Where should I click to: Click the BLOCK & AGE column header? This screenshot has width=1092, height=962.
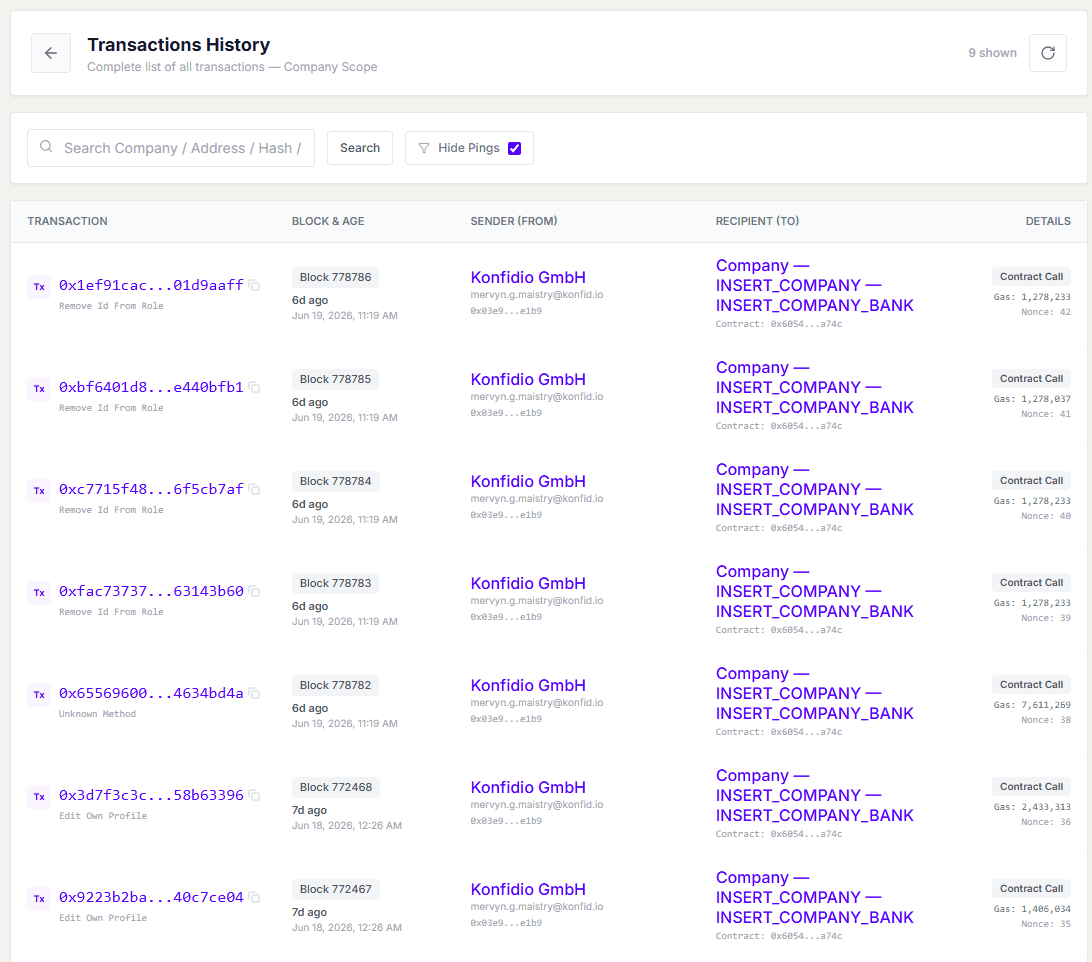tap(328, 221)
